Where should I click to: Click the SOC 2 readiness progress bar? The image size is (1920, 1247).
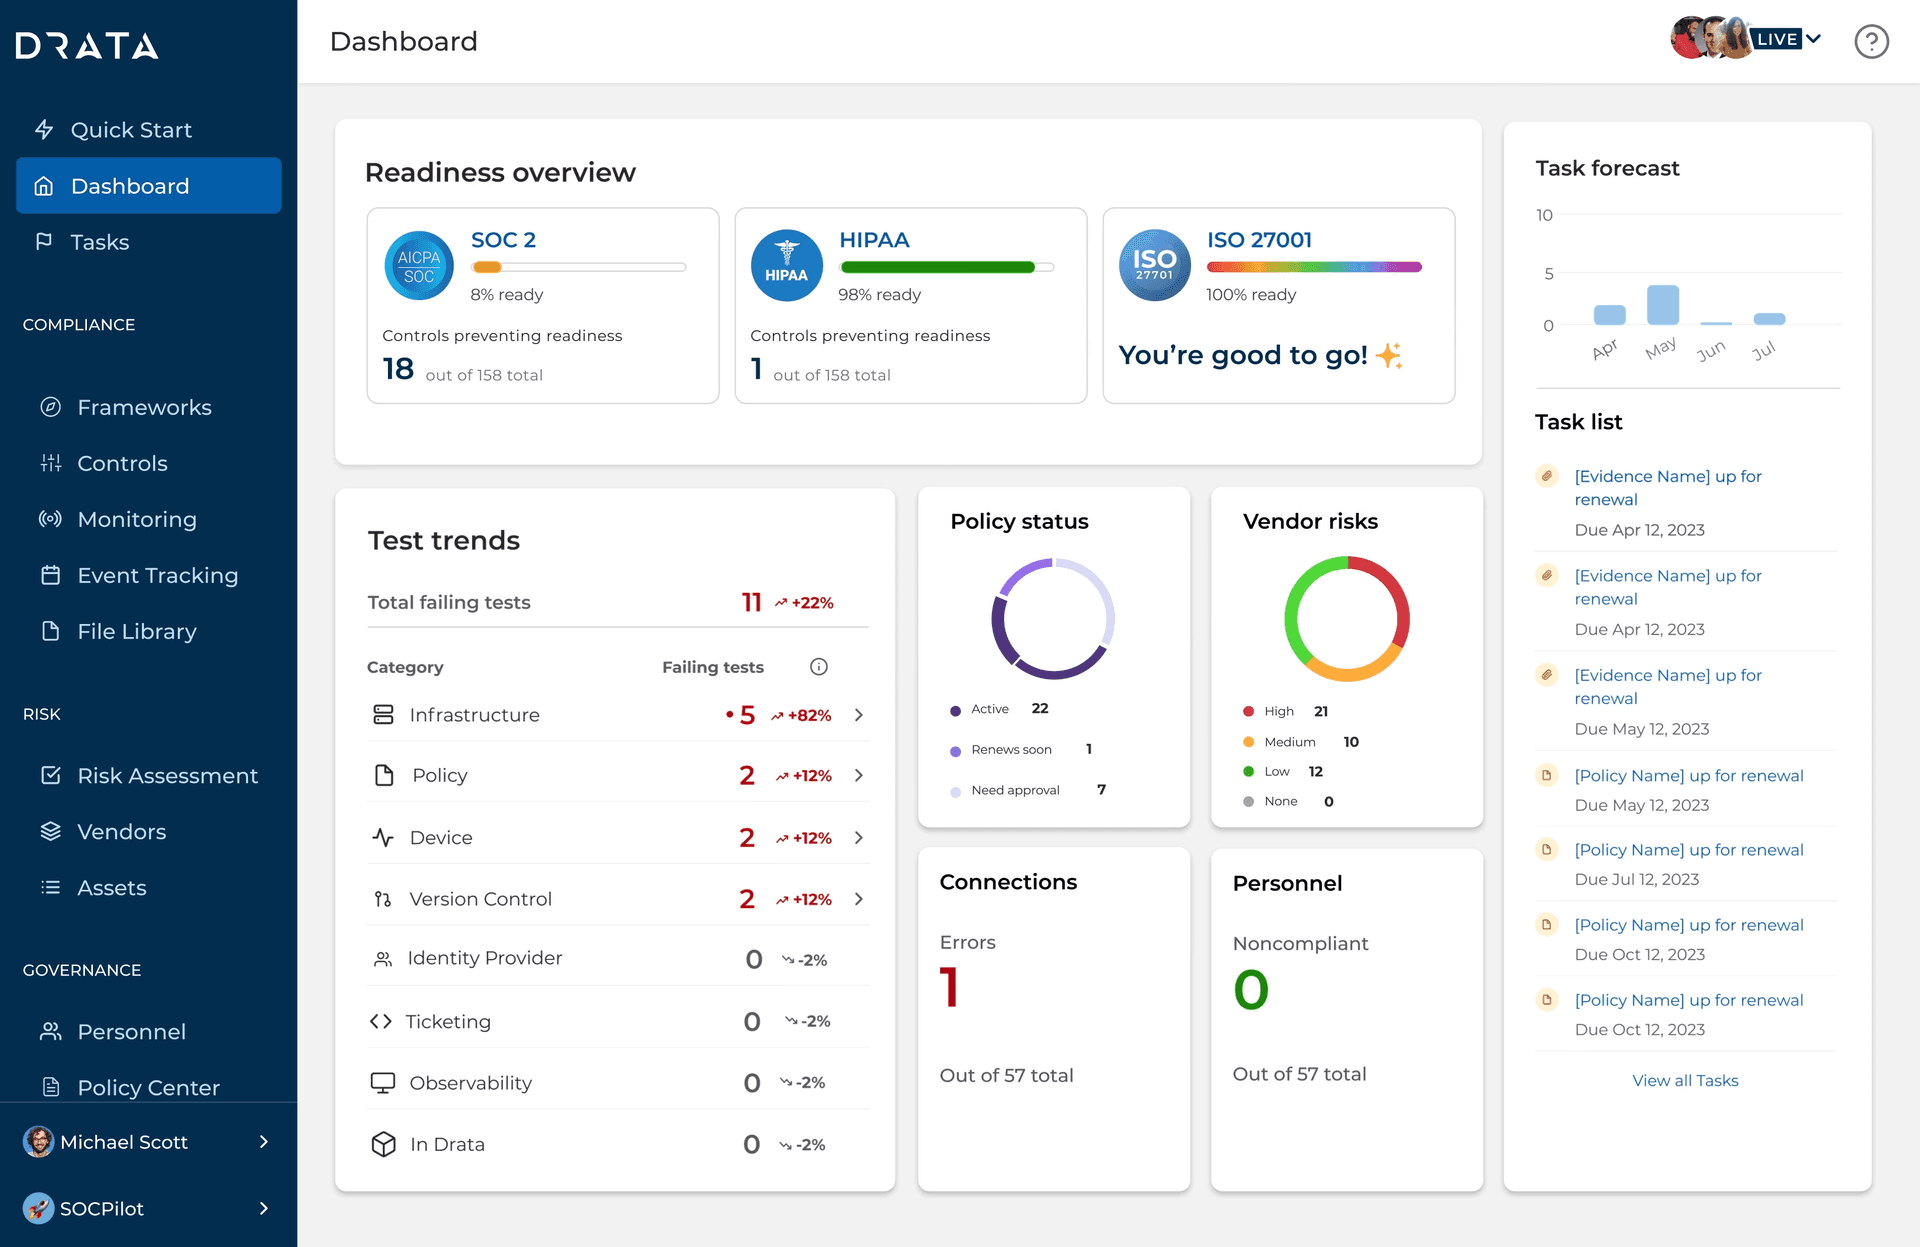(578, 267)
